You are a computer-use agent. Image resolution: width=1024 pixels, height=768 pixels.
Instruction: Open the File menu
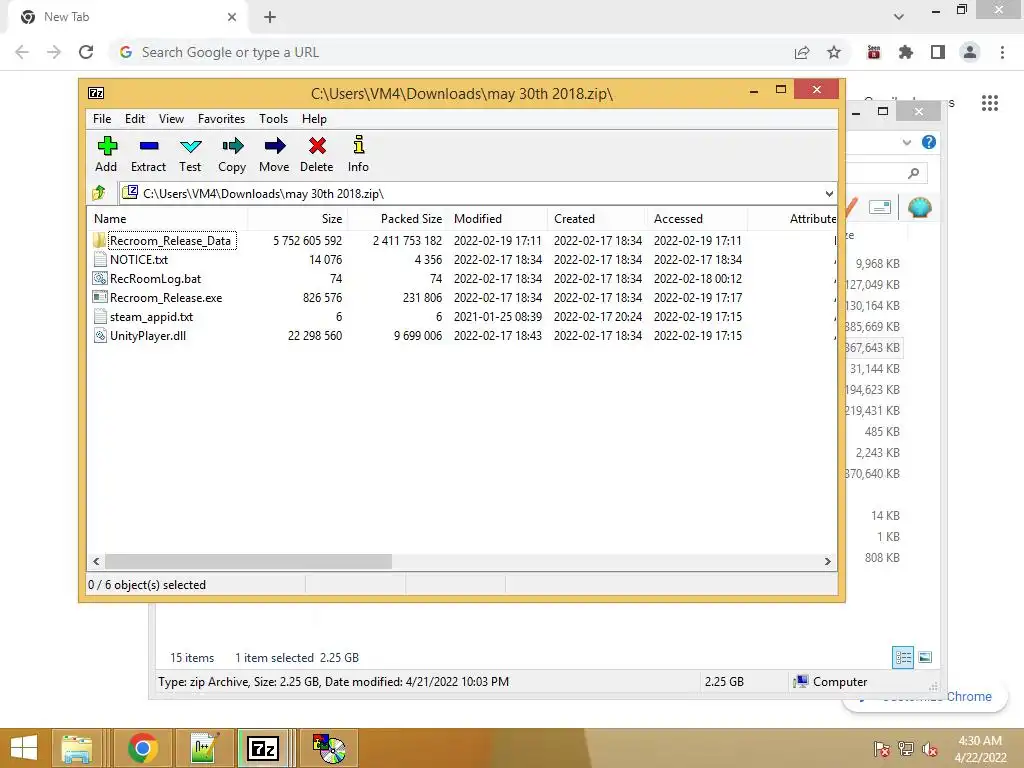(102, 119)
